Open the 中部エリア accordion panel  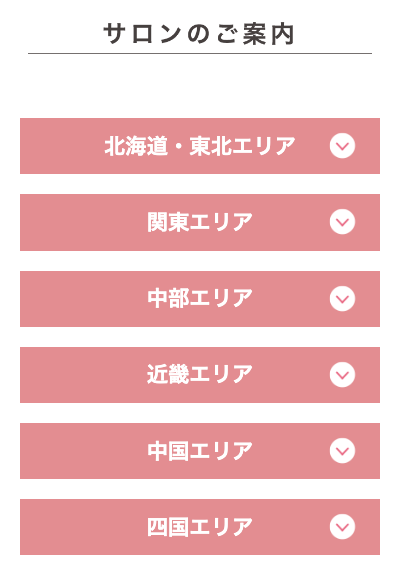[x=200, y=299]
